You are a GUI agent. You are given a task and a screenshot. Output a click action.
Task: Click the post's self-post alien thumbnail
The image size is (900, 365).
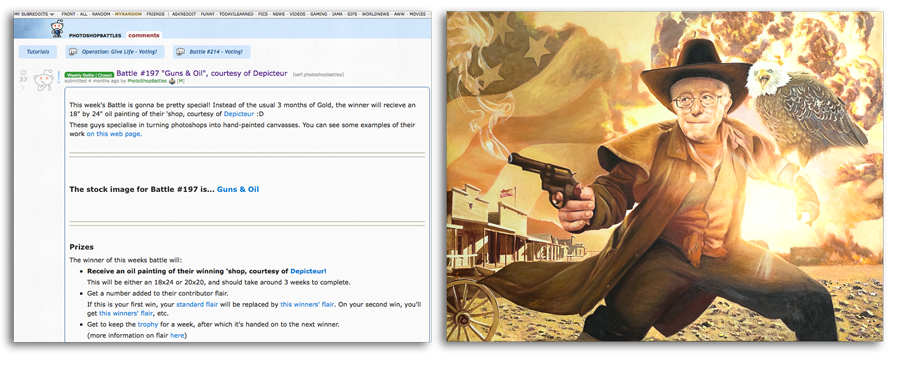pyautogui.click(x=44, y=80)
